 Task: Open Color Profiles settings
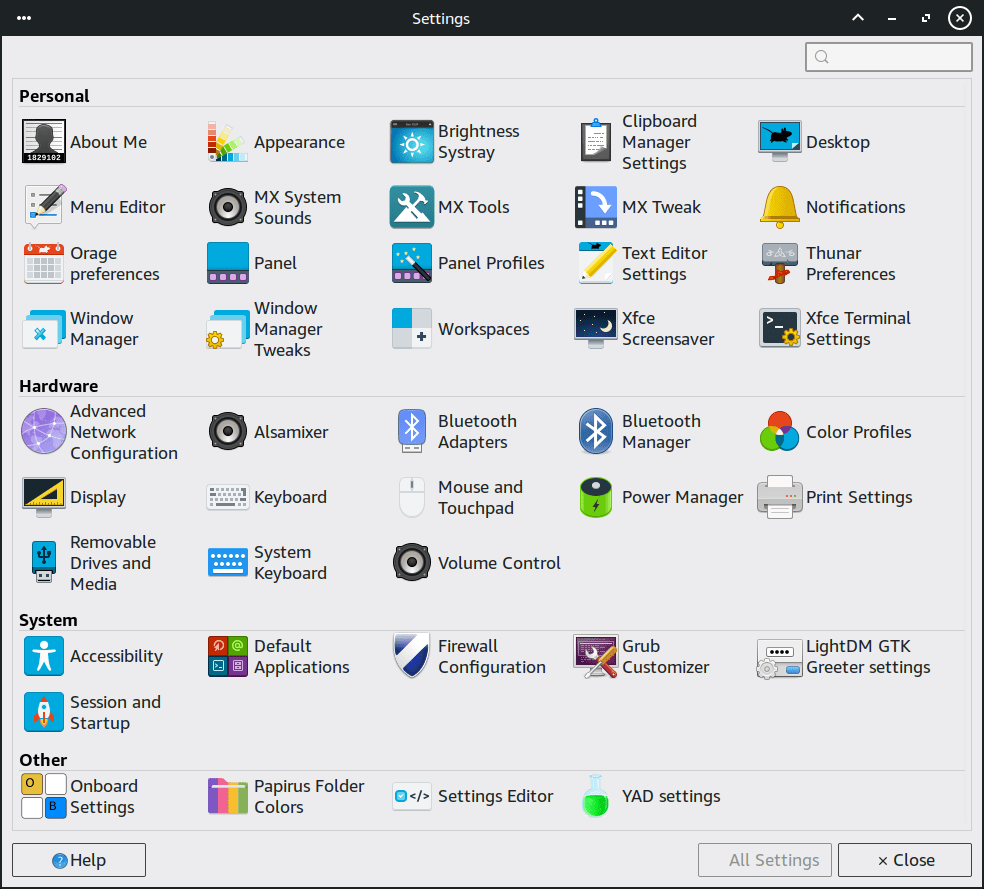point(779,433)
